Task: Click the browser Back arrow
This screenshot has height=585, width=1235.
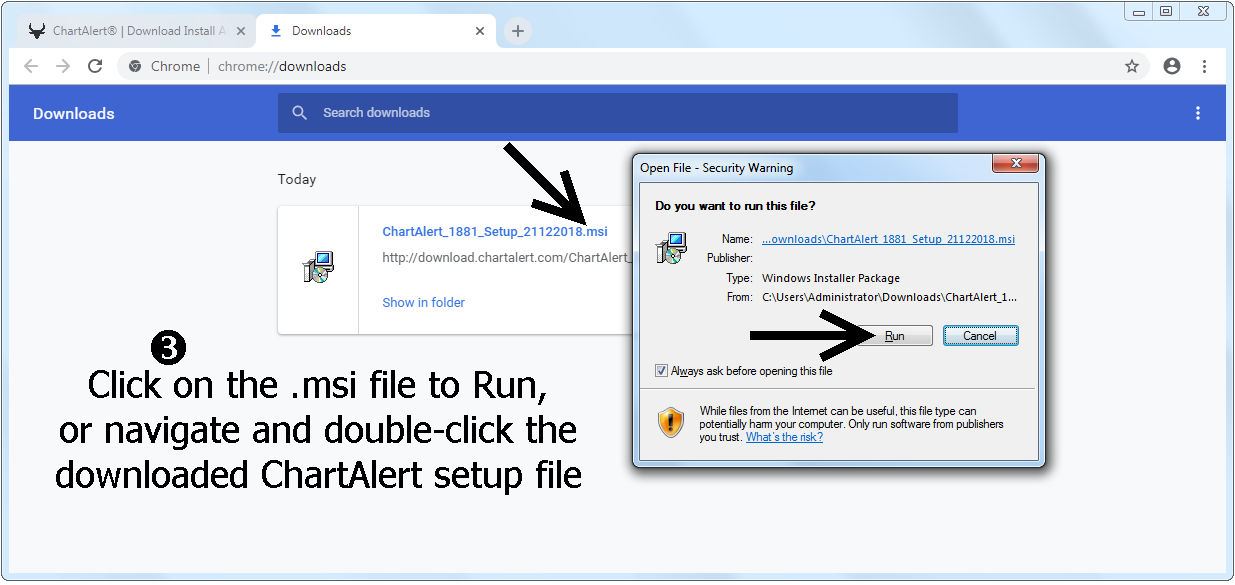Action: pyautogui.click(x=31, y=66)
